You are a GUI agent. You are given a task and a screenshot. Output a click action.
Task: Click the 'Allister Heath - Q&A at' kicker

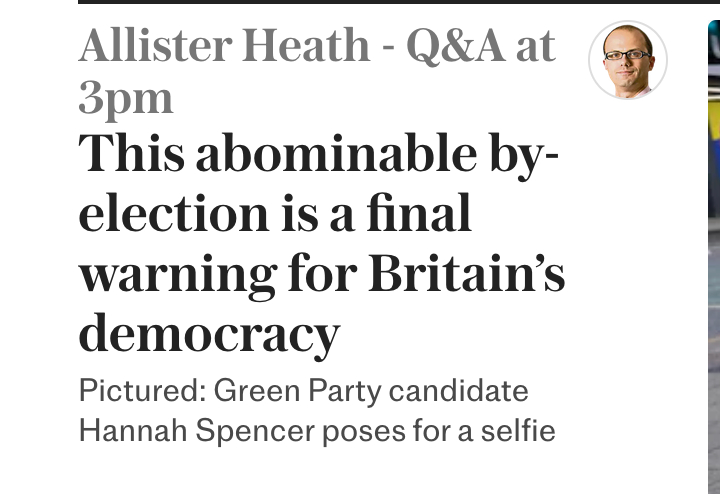pyautogui.click(x=316, y=47)
